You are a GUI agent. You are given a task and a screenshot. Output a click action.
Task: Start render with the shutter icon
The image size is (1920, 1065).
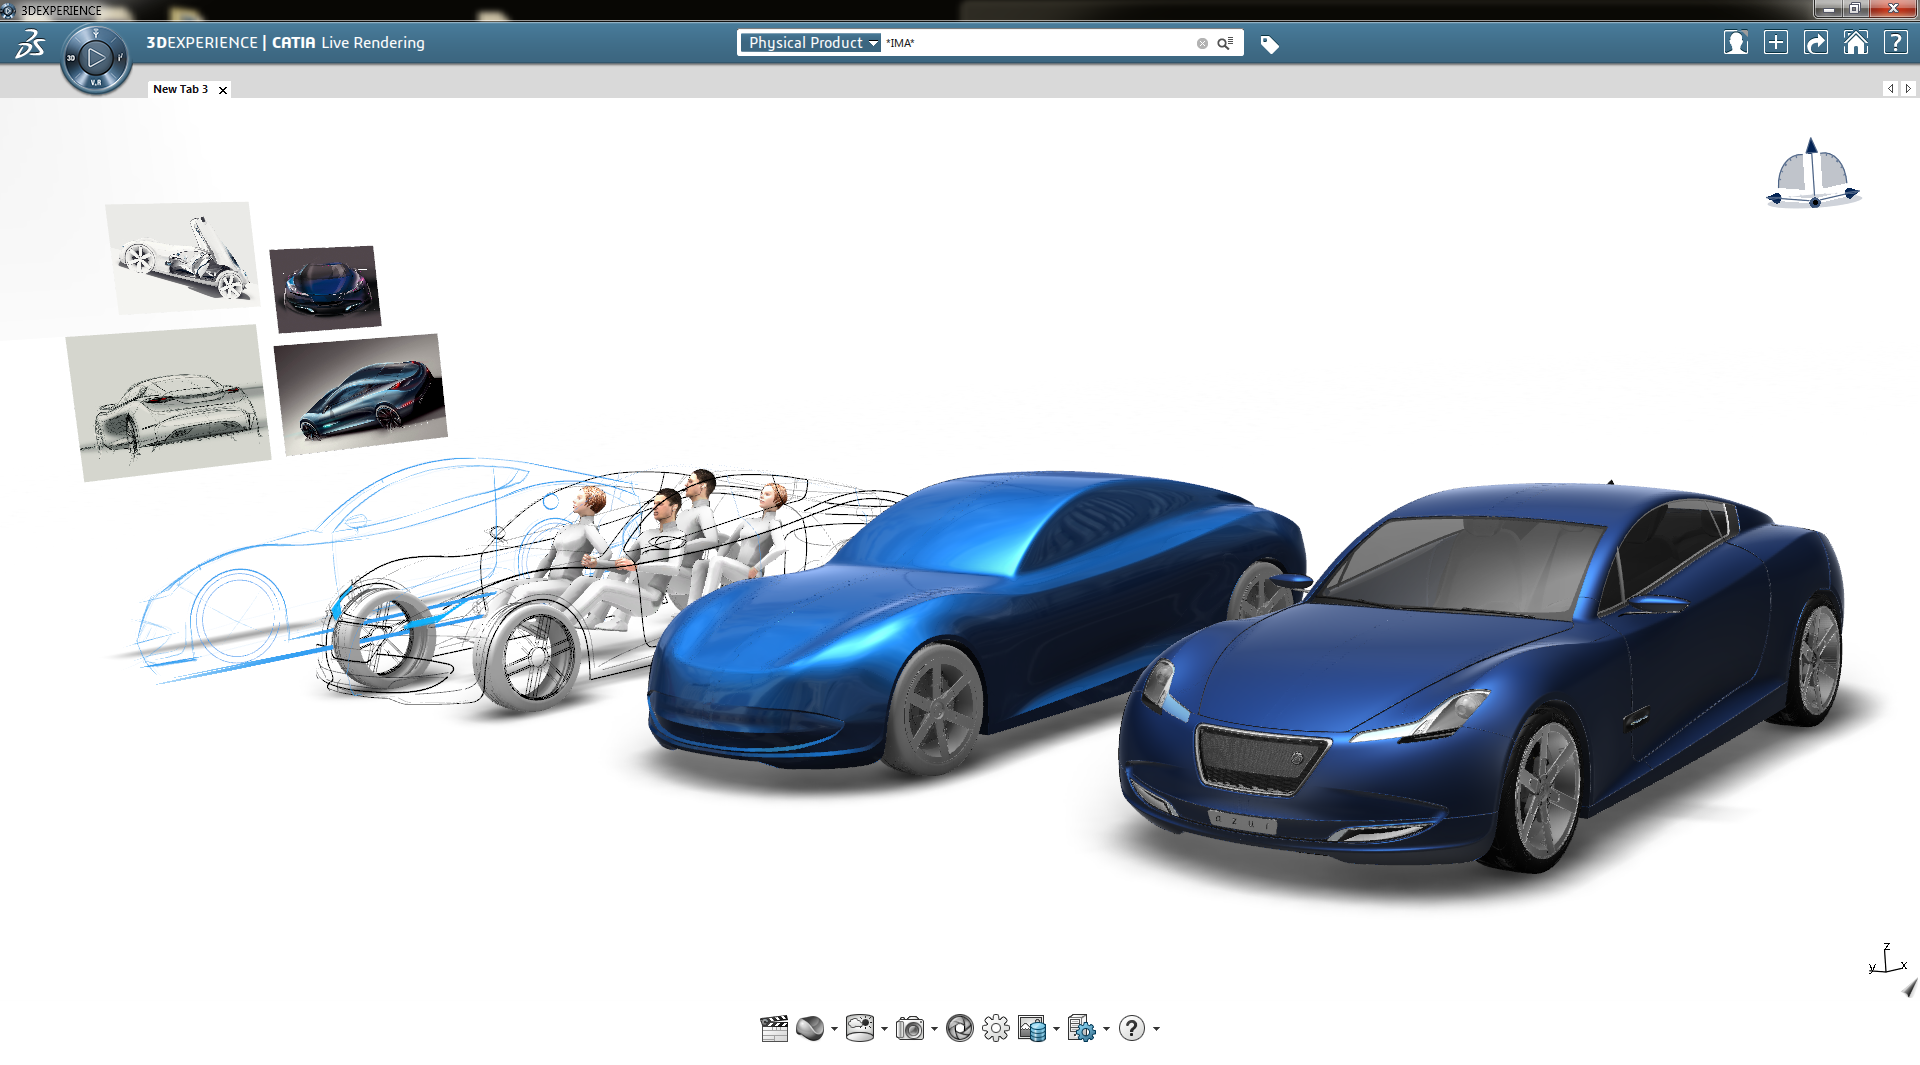tap(959, 1028)
